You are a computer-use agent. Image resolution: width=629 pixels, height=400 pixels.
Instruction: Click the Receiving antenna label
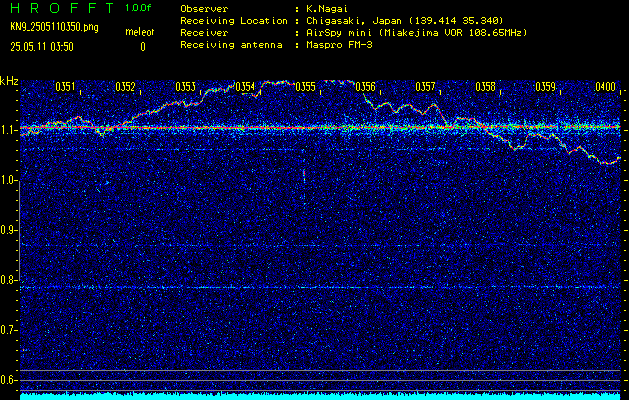tap(231, 45)
